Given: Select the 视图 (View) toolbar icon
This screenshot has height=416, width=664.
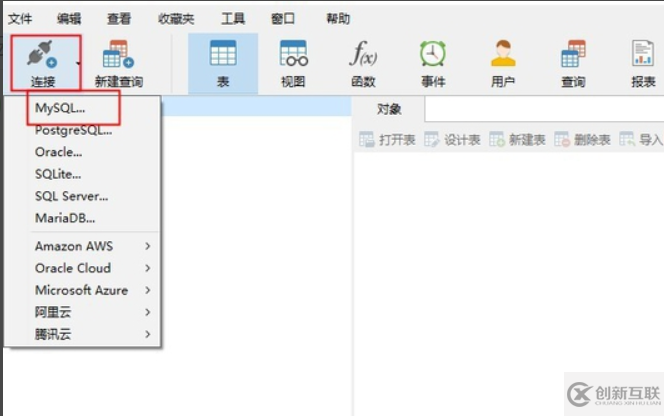Looking at the screenshot, I should point(293,53).
